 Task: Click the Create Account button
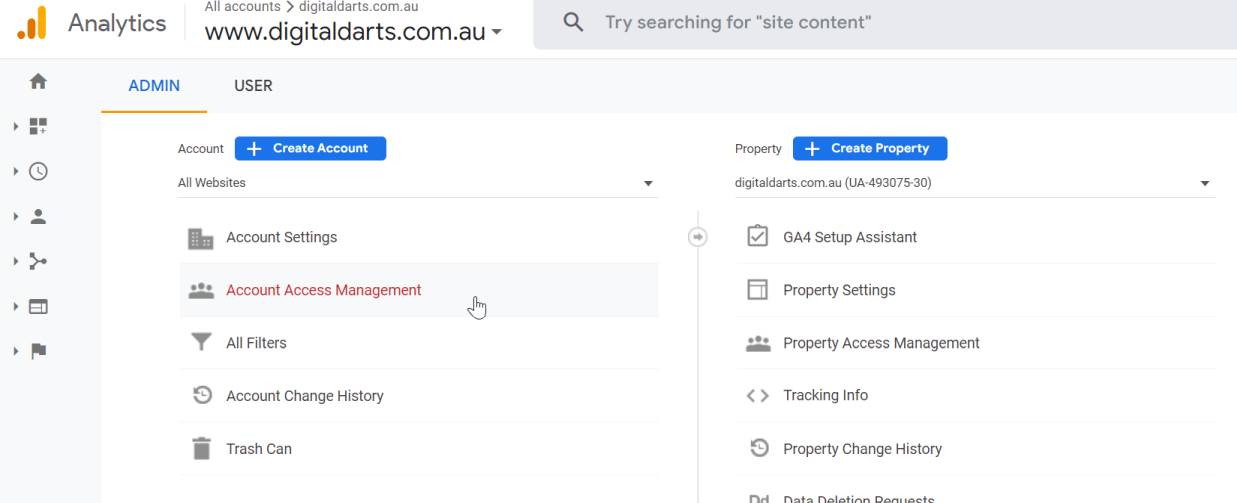click(310, 148)
